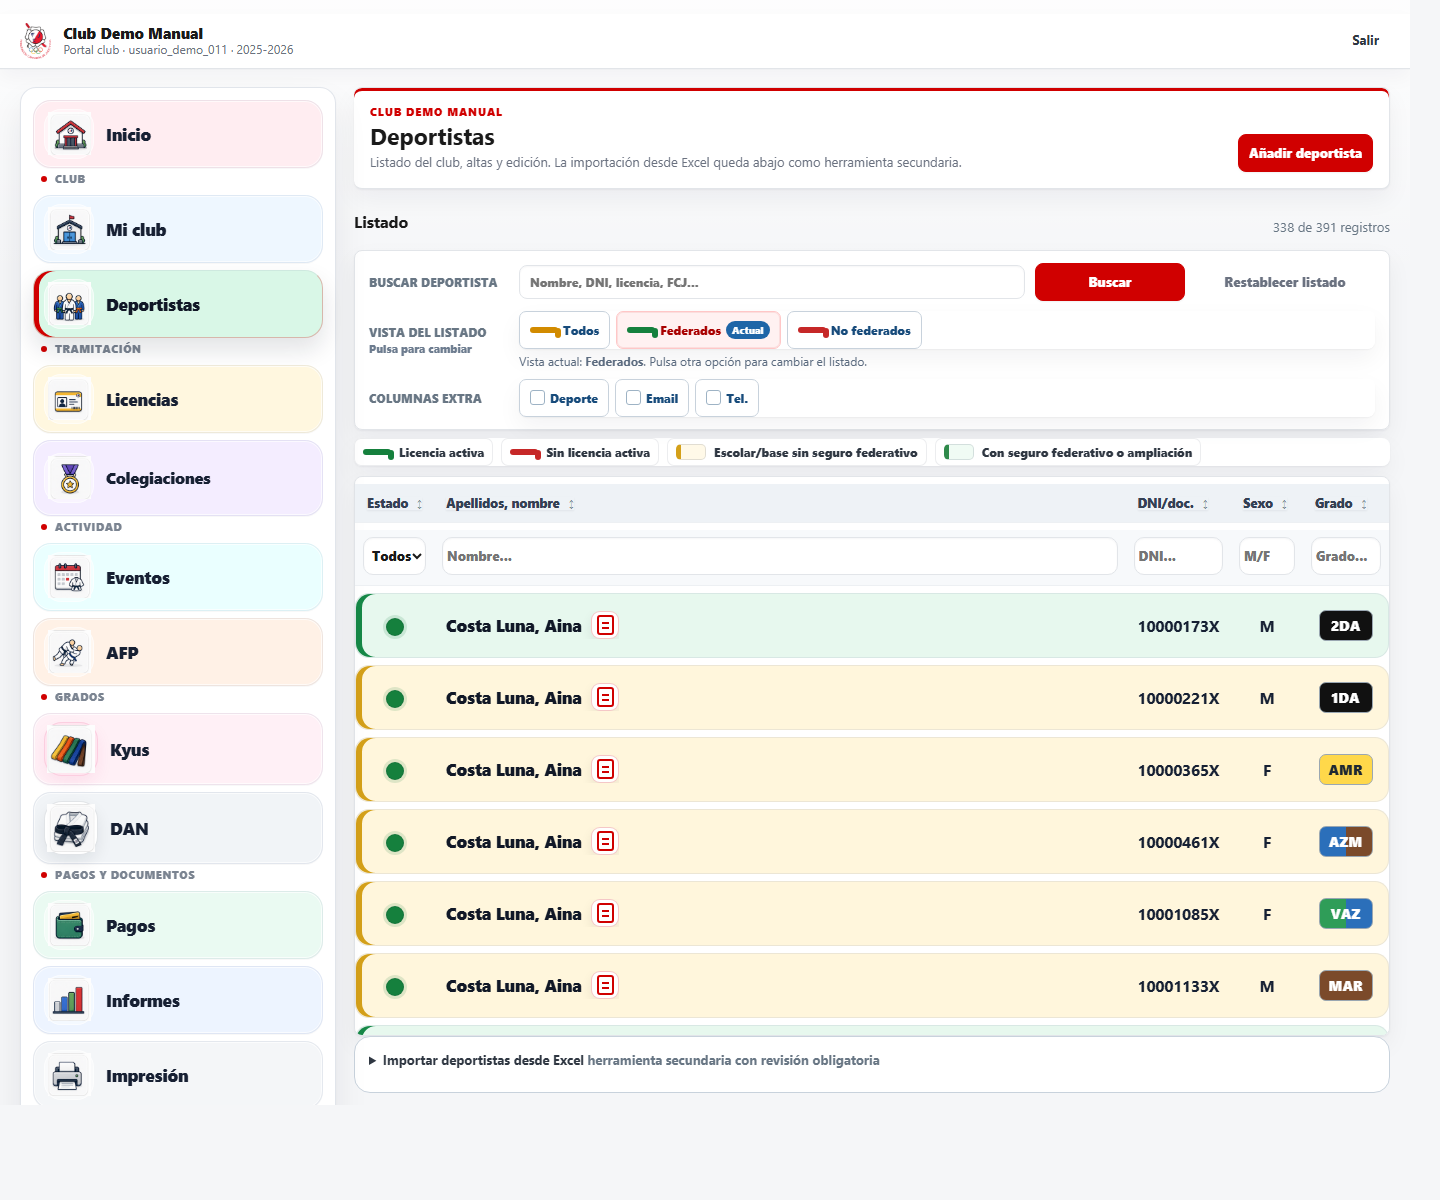
Task: Check the Tel. column checkbox
Action: 714,398
